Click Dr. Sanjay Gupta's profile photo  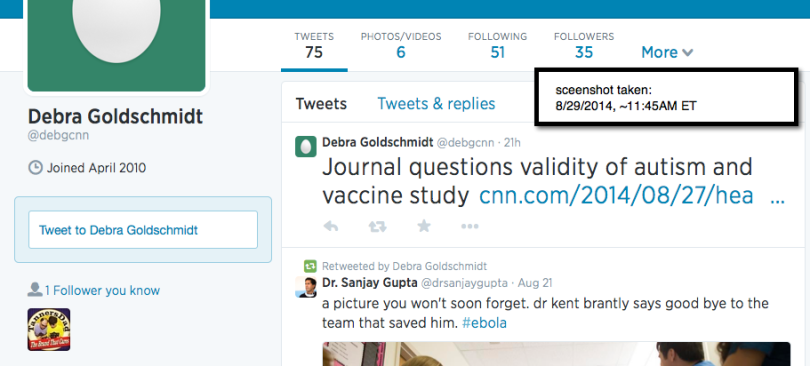tap(305, 287)
